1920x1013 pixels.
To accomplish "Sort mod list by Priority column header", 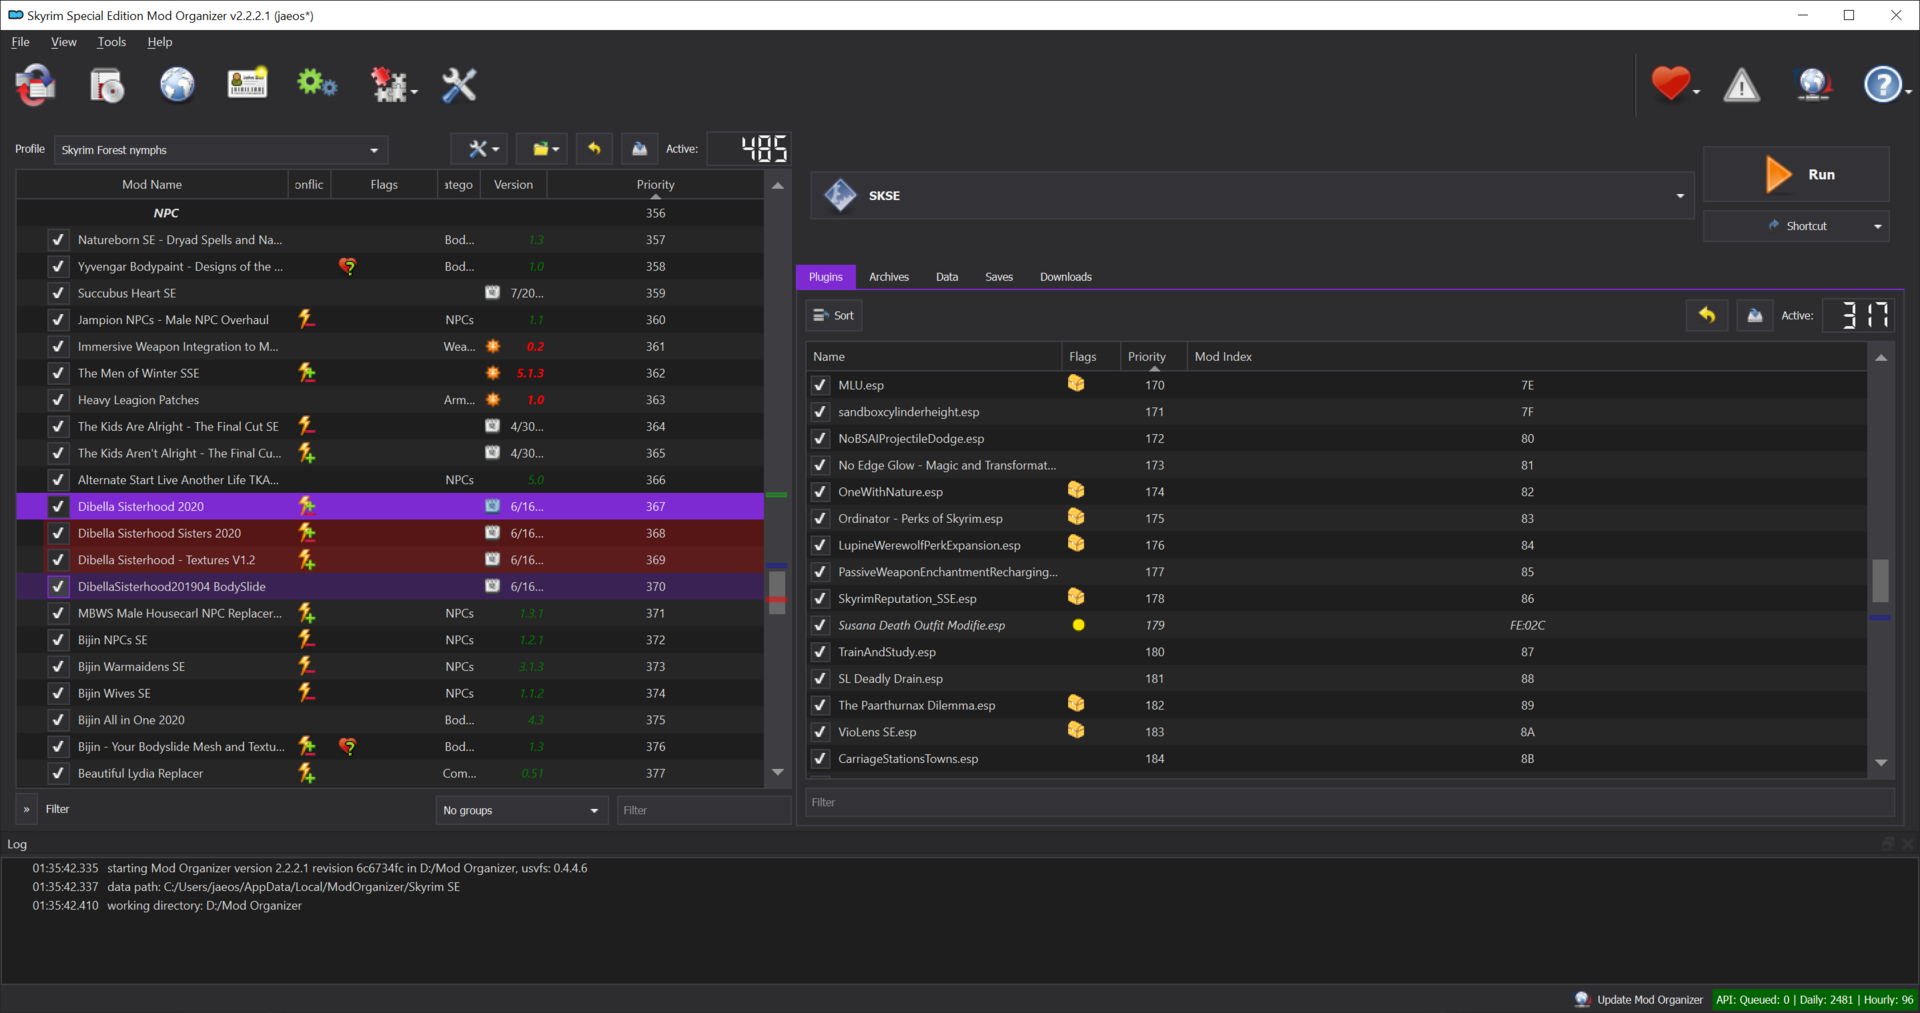I will coord(655,185).
